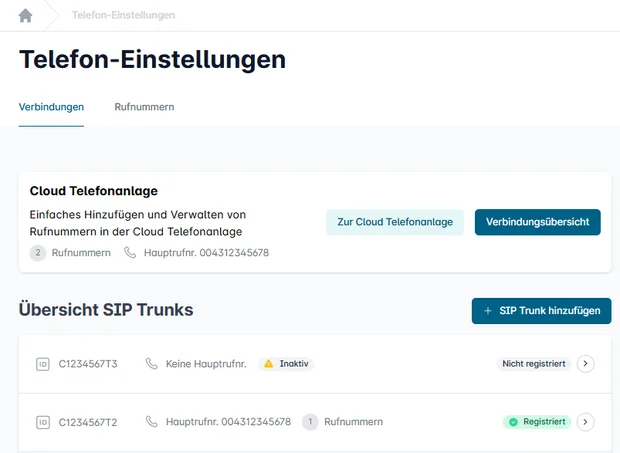
Task: Click the 1 Rufnummern badge in T2 row
Action: tap(310, 422)
